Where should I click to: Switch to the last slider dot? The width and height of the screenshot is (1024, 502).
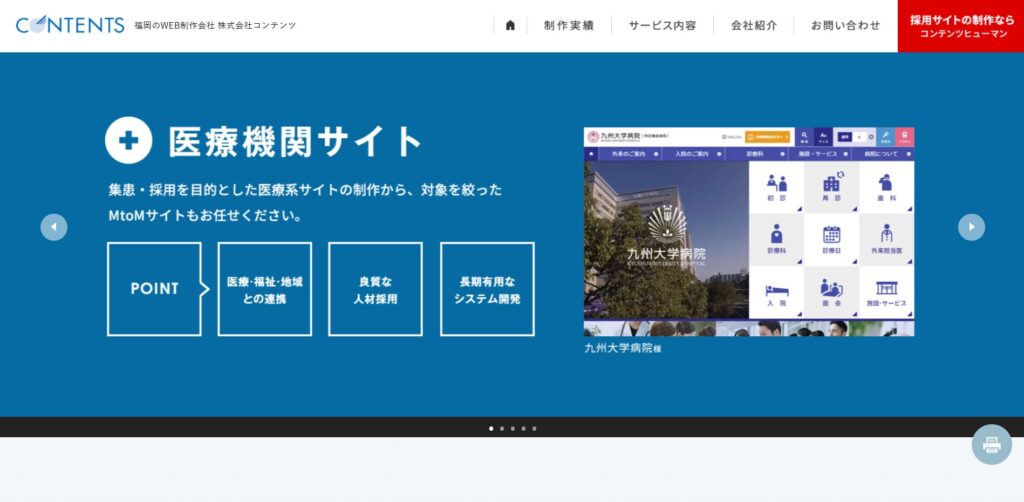tap(535, 428)
